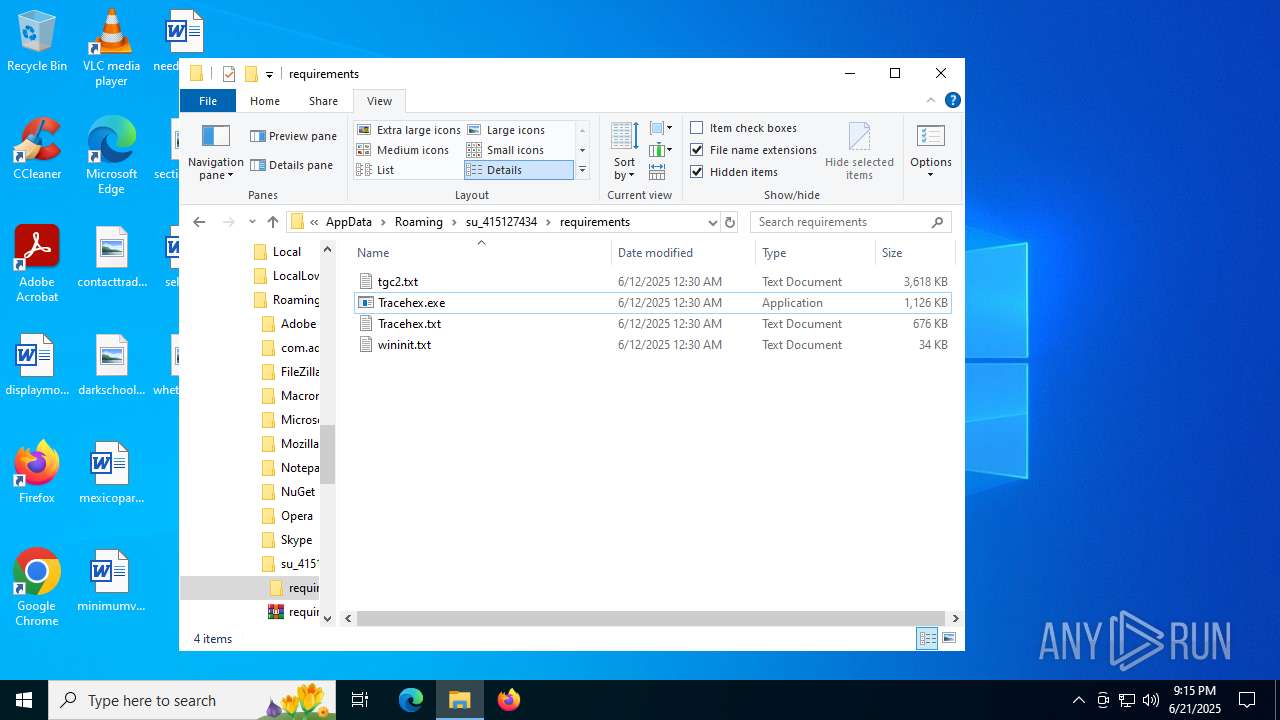Open the recent locations dropdown
The height and width of the screenshot is (720, 1280).
coord(252,222)
